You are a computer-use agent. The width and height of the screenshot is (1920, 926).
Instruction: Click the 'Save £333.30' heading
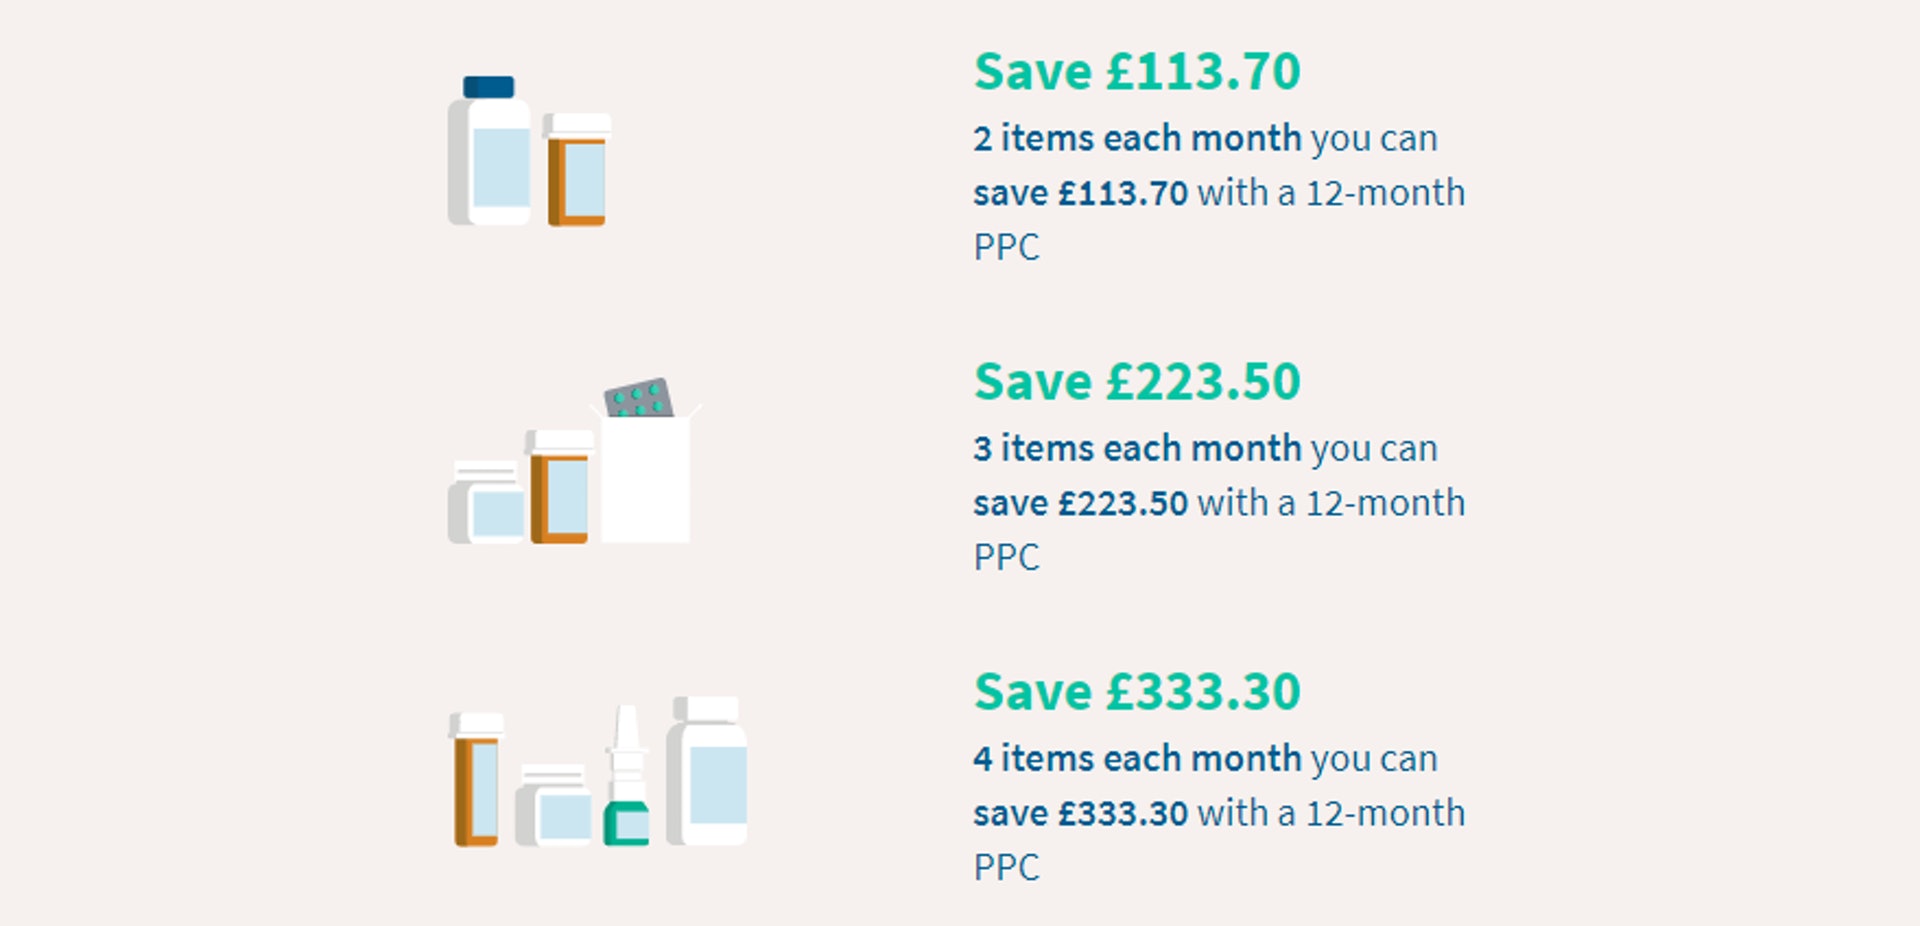click(1137, 692)
